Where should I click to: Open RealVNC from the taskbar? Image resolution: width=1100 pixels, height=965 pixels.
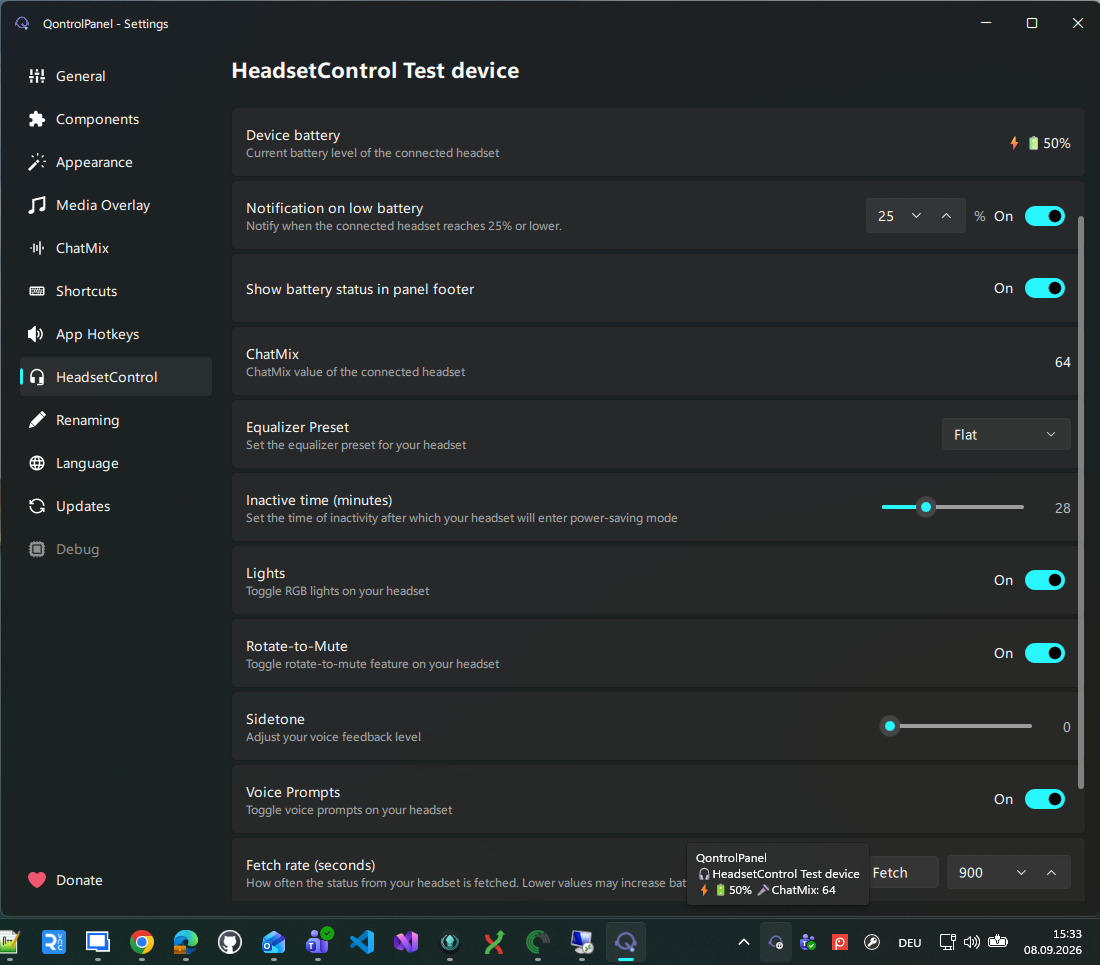[54, 942]
